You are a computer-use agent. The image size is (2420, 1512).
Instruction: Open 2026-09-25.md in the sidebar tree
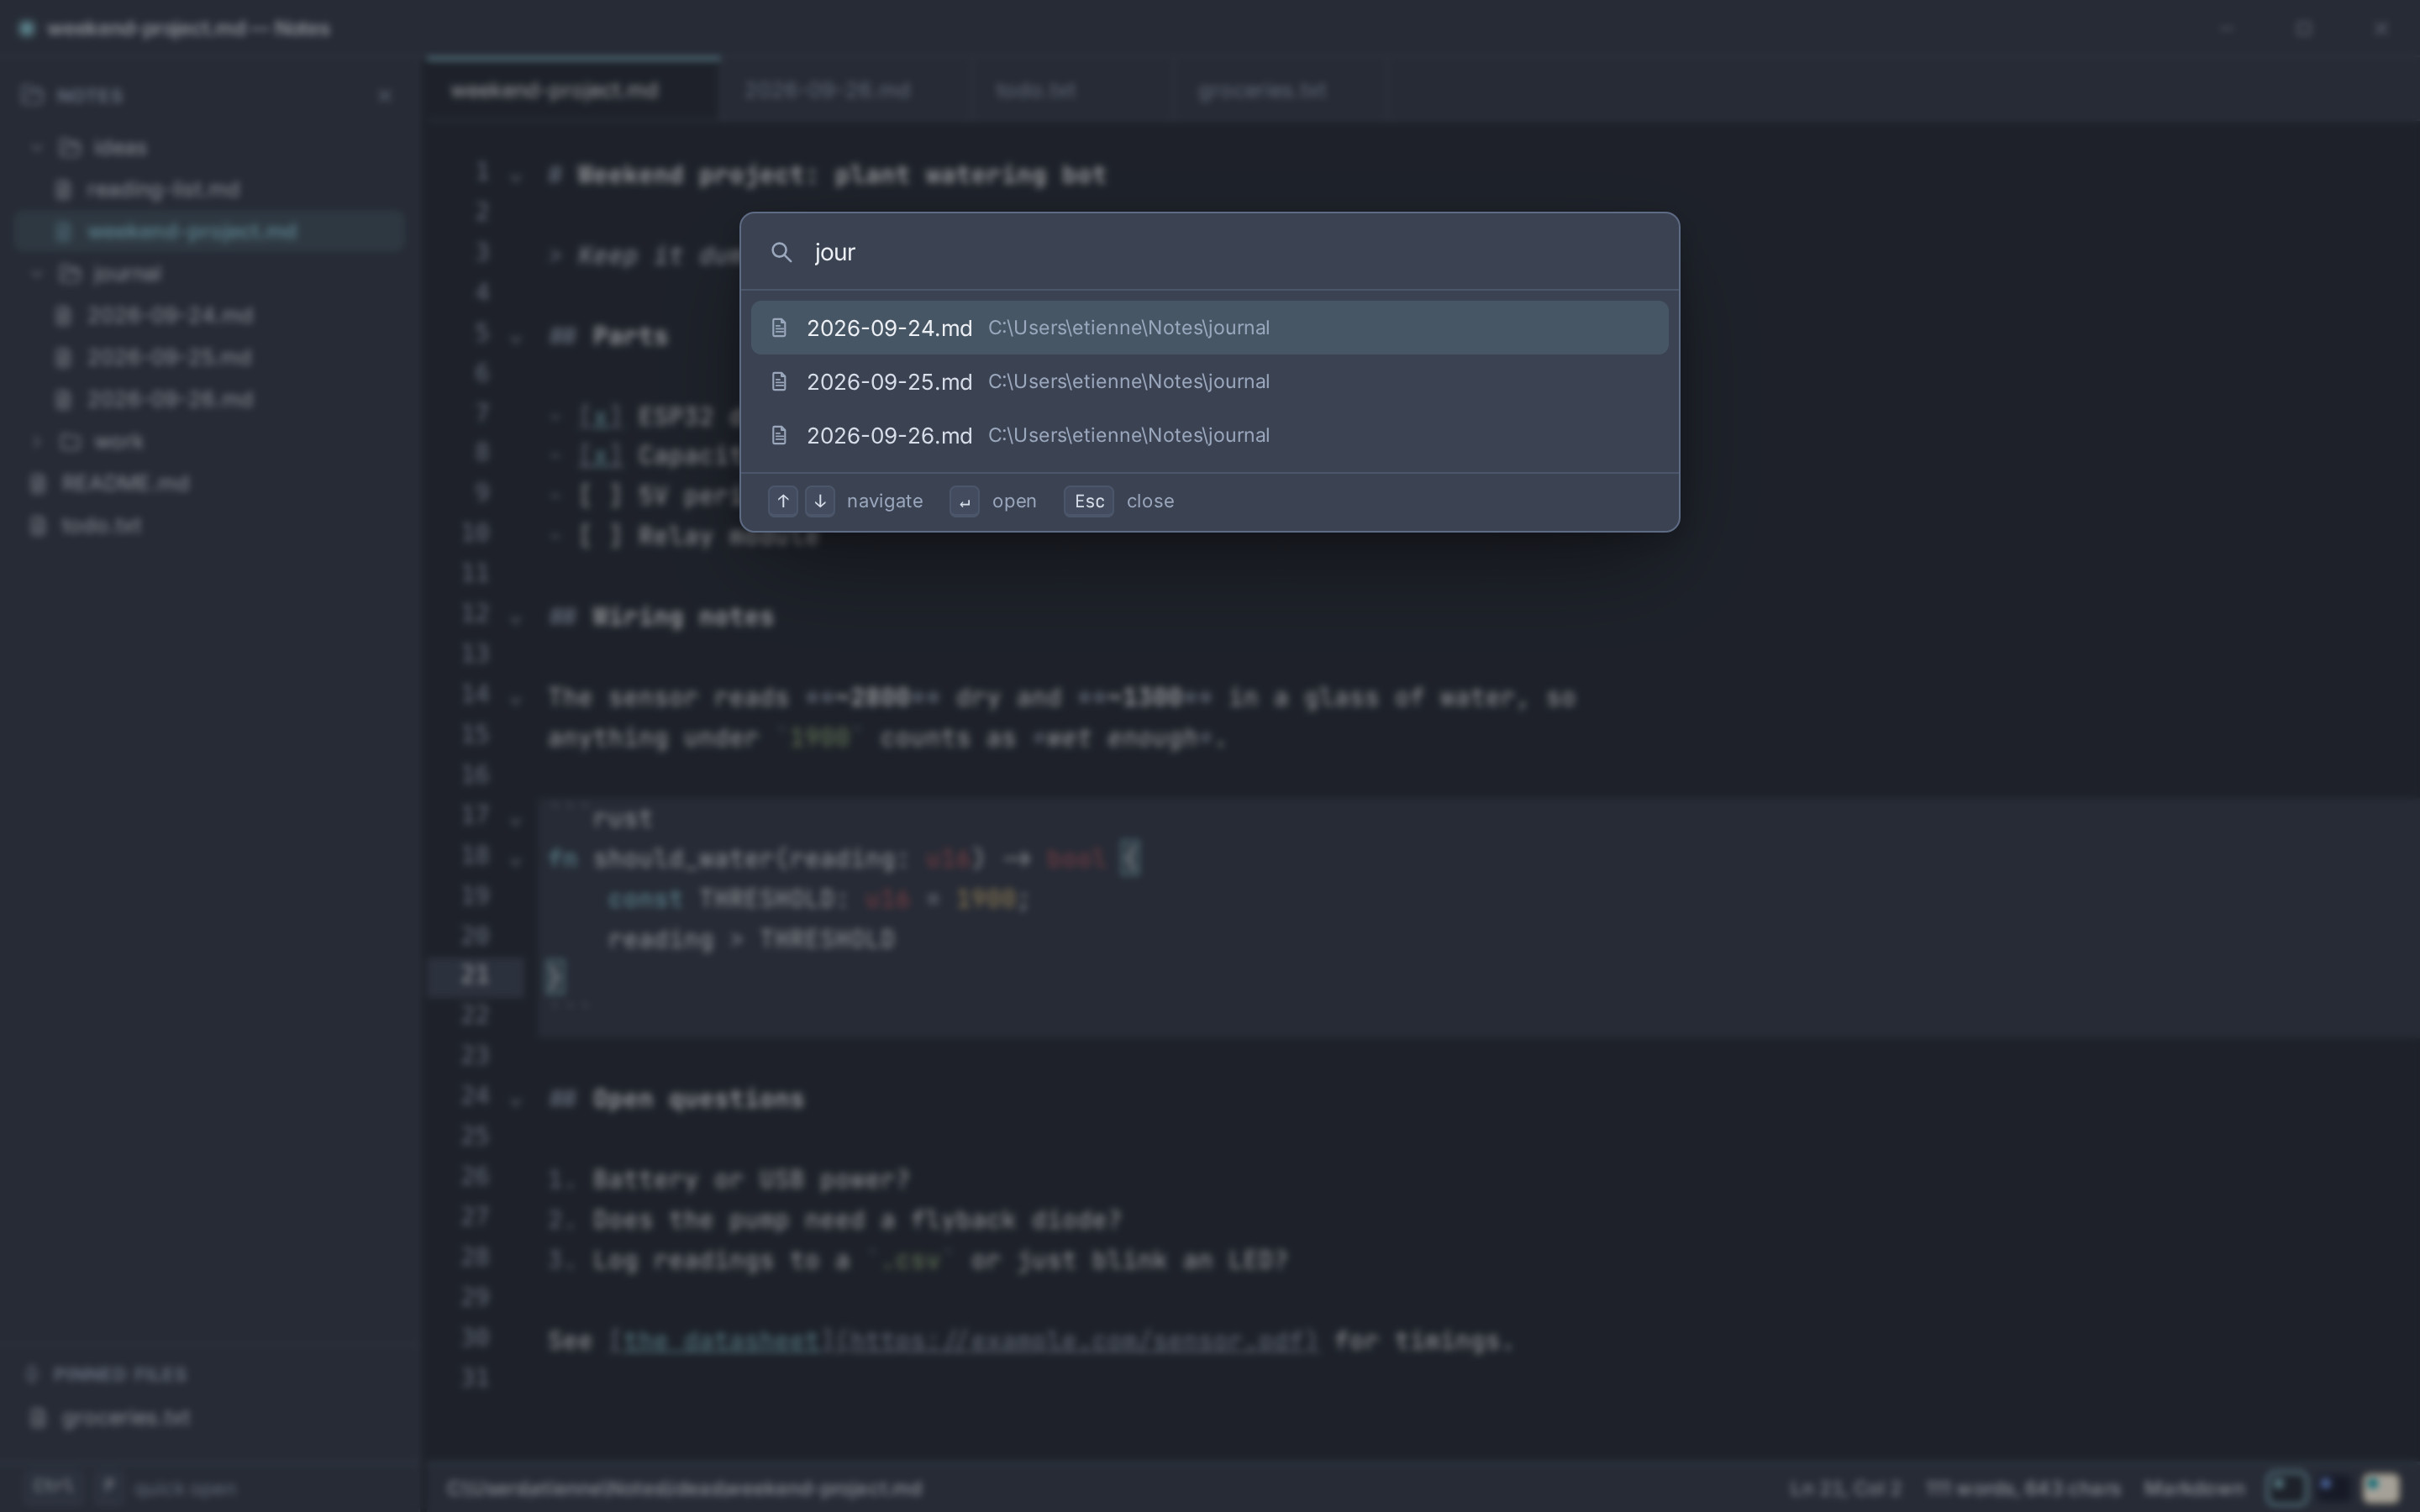click(x=209, y=358)
